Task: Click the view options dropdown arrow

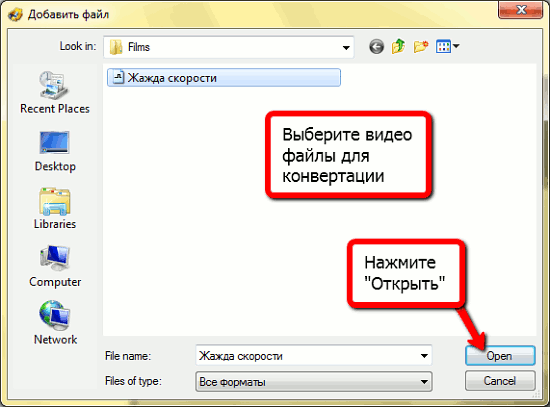Action: 456,46
